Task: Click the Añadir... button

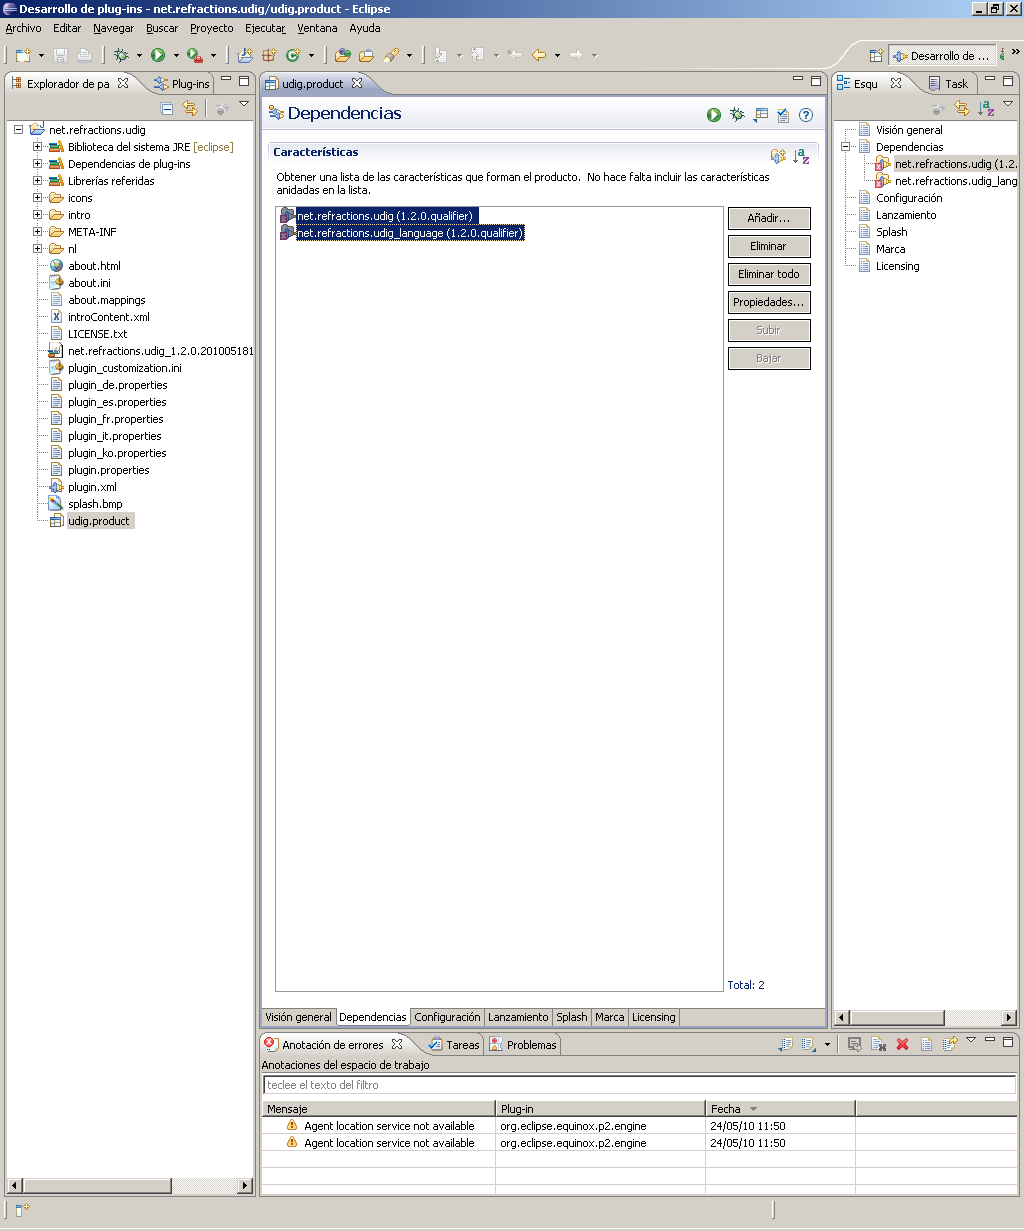Action: (x=769, y=218)
